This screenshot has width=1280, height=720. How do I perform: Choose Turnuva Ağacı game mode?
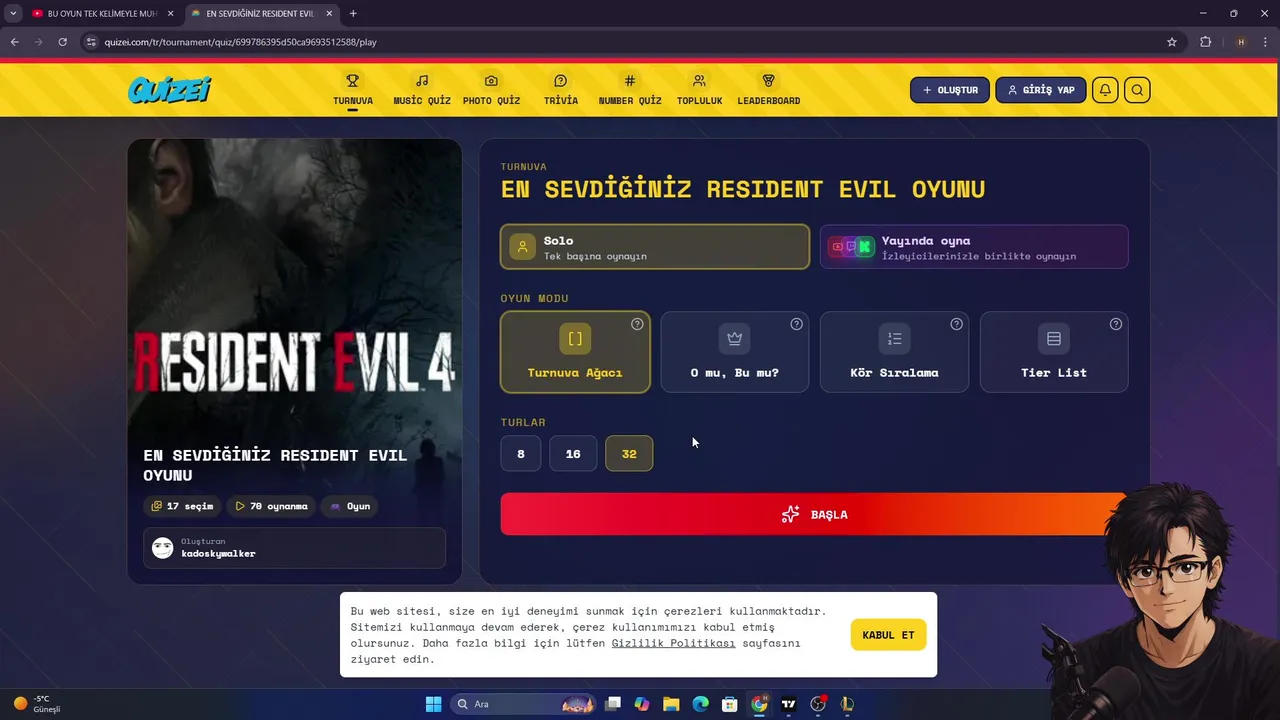[x=575, y=352]
